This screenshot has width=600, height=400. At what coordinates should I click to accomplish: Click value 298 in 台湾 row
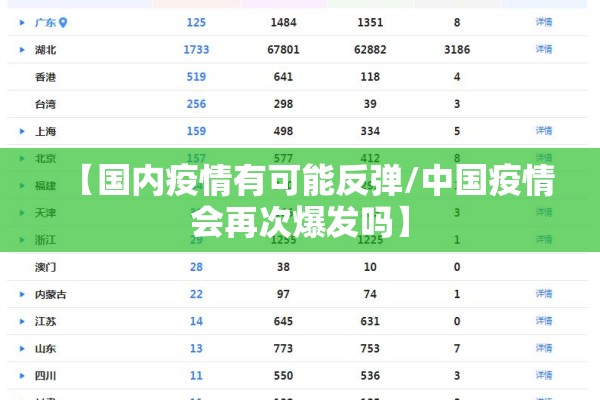click(x=284, y=104)
